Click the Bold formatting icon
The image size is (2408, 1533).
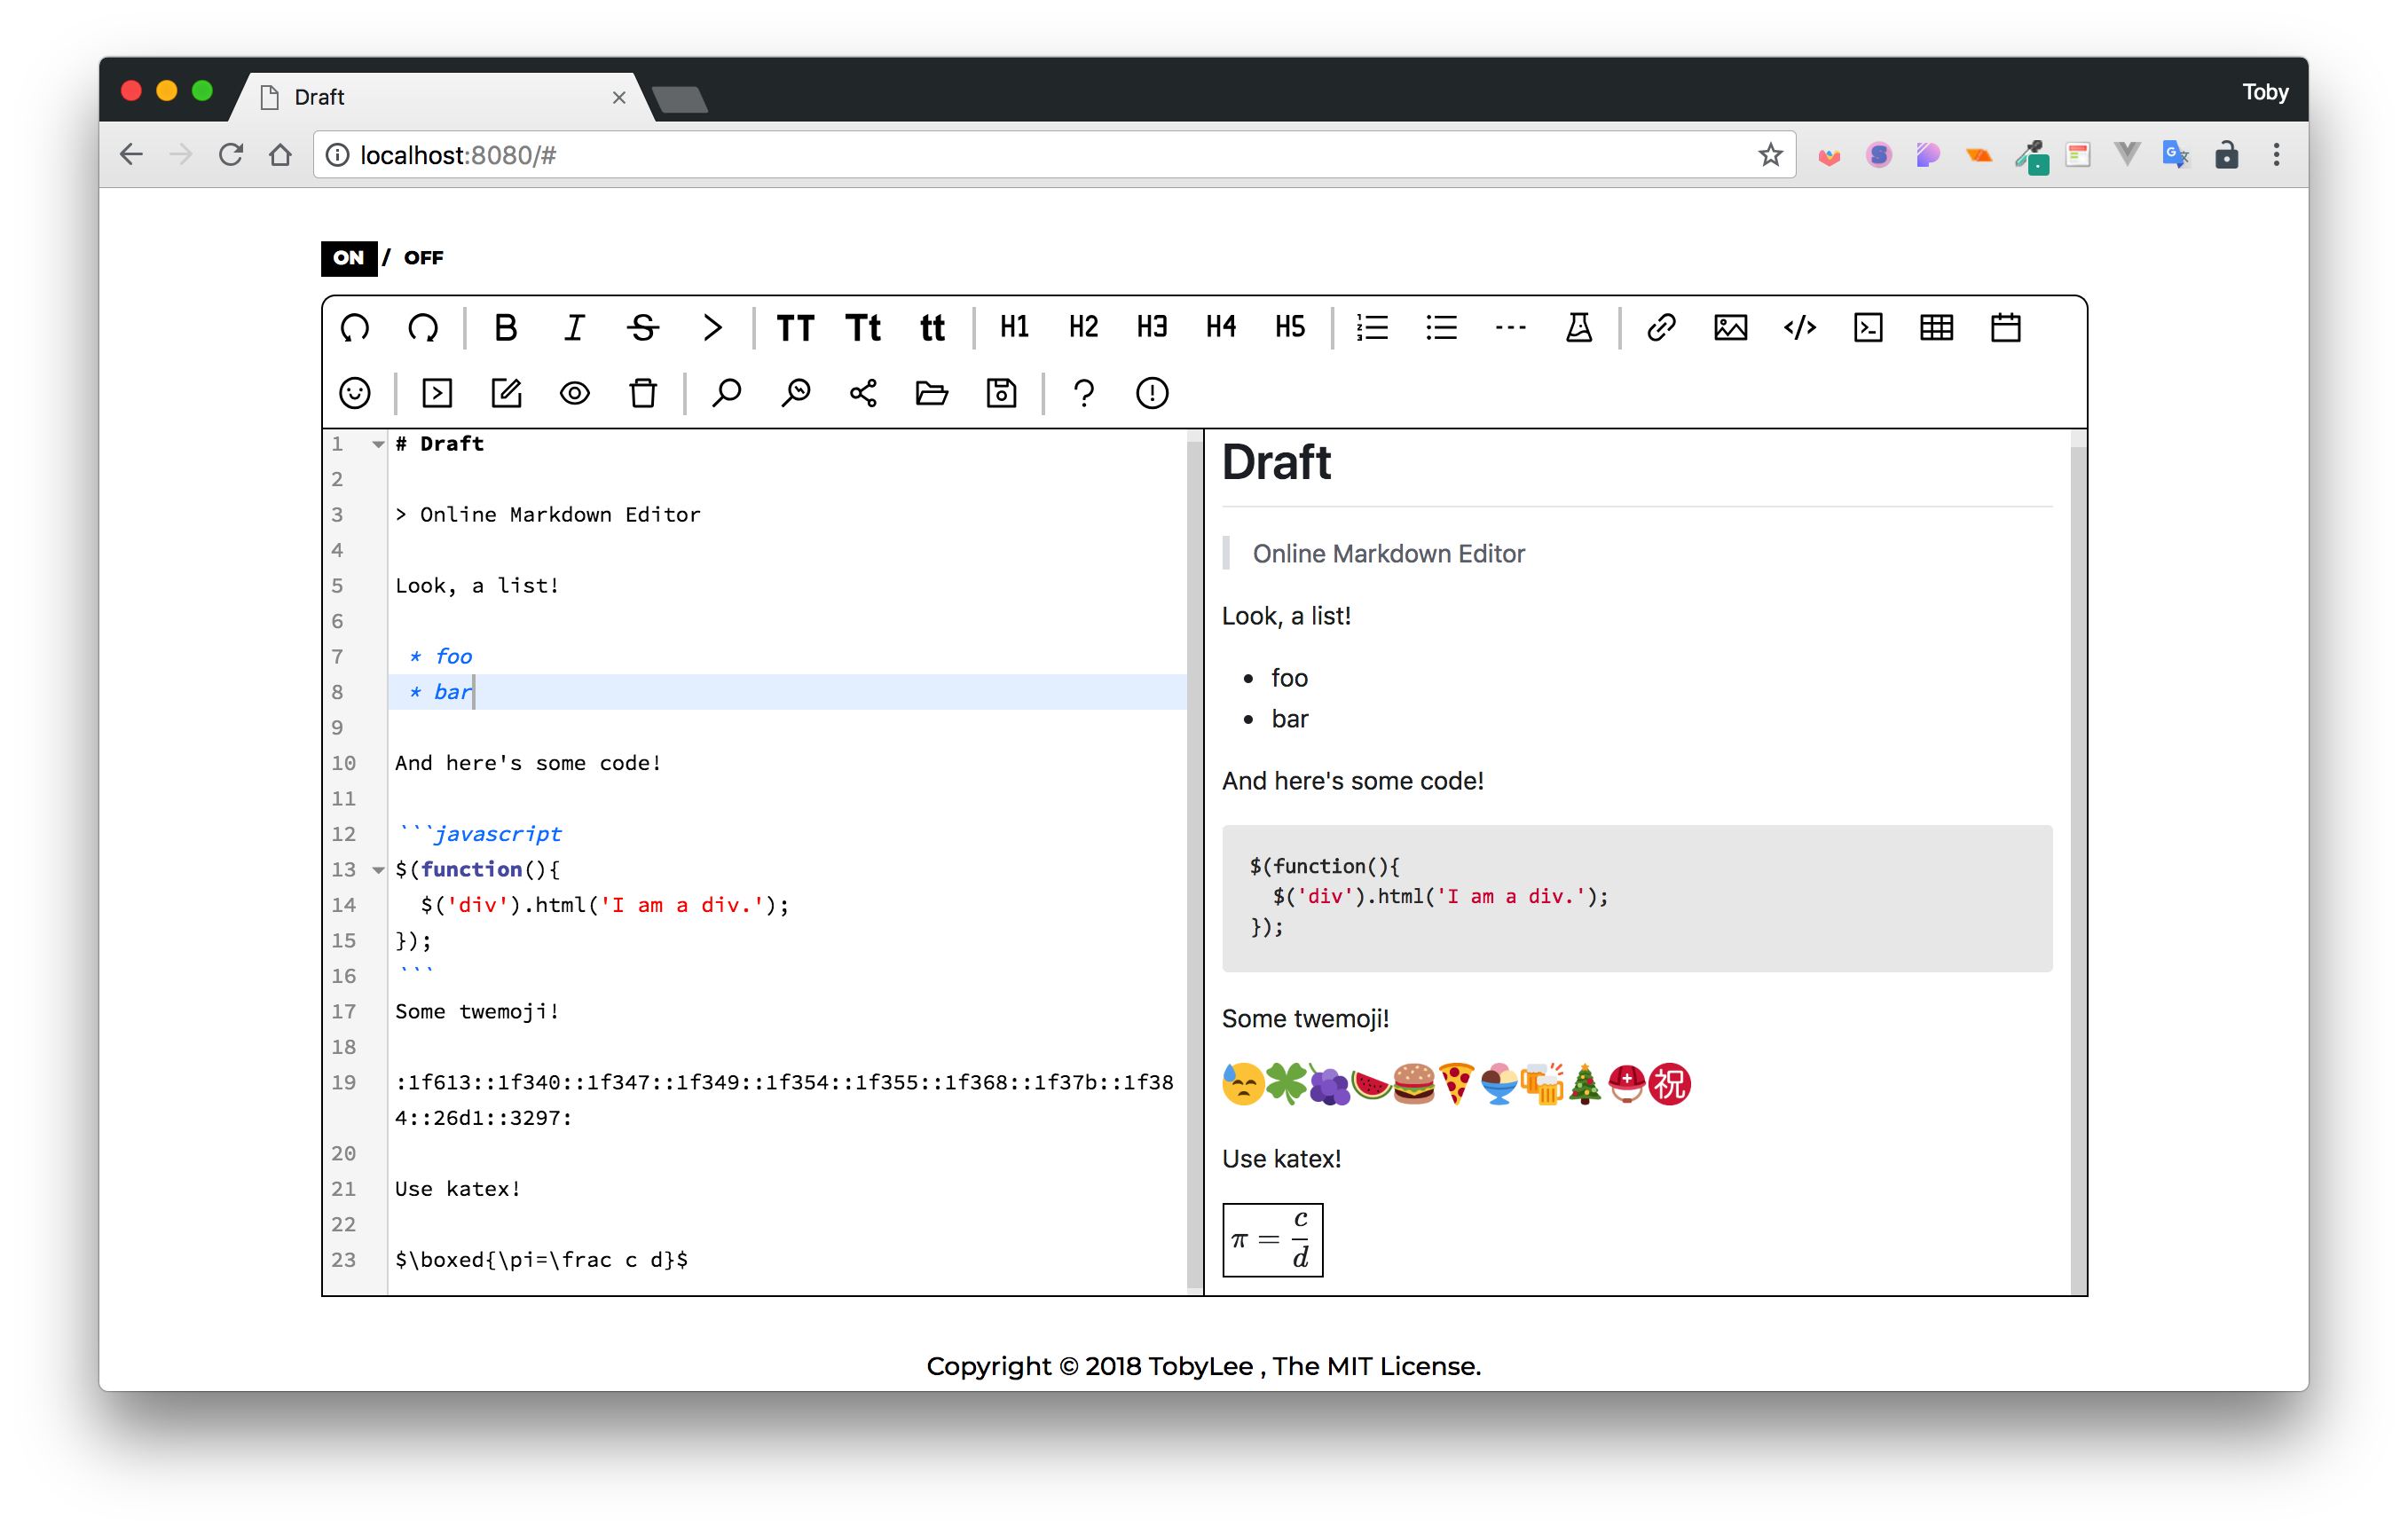(505, 328)
